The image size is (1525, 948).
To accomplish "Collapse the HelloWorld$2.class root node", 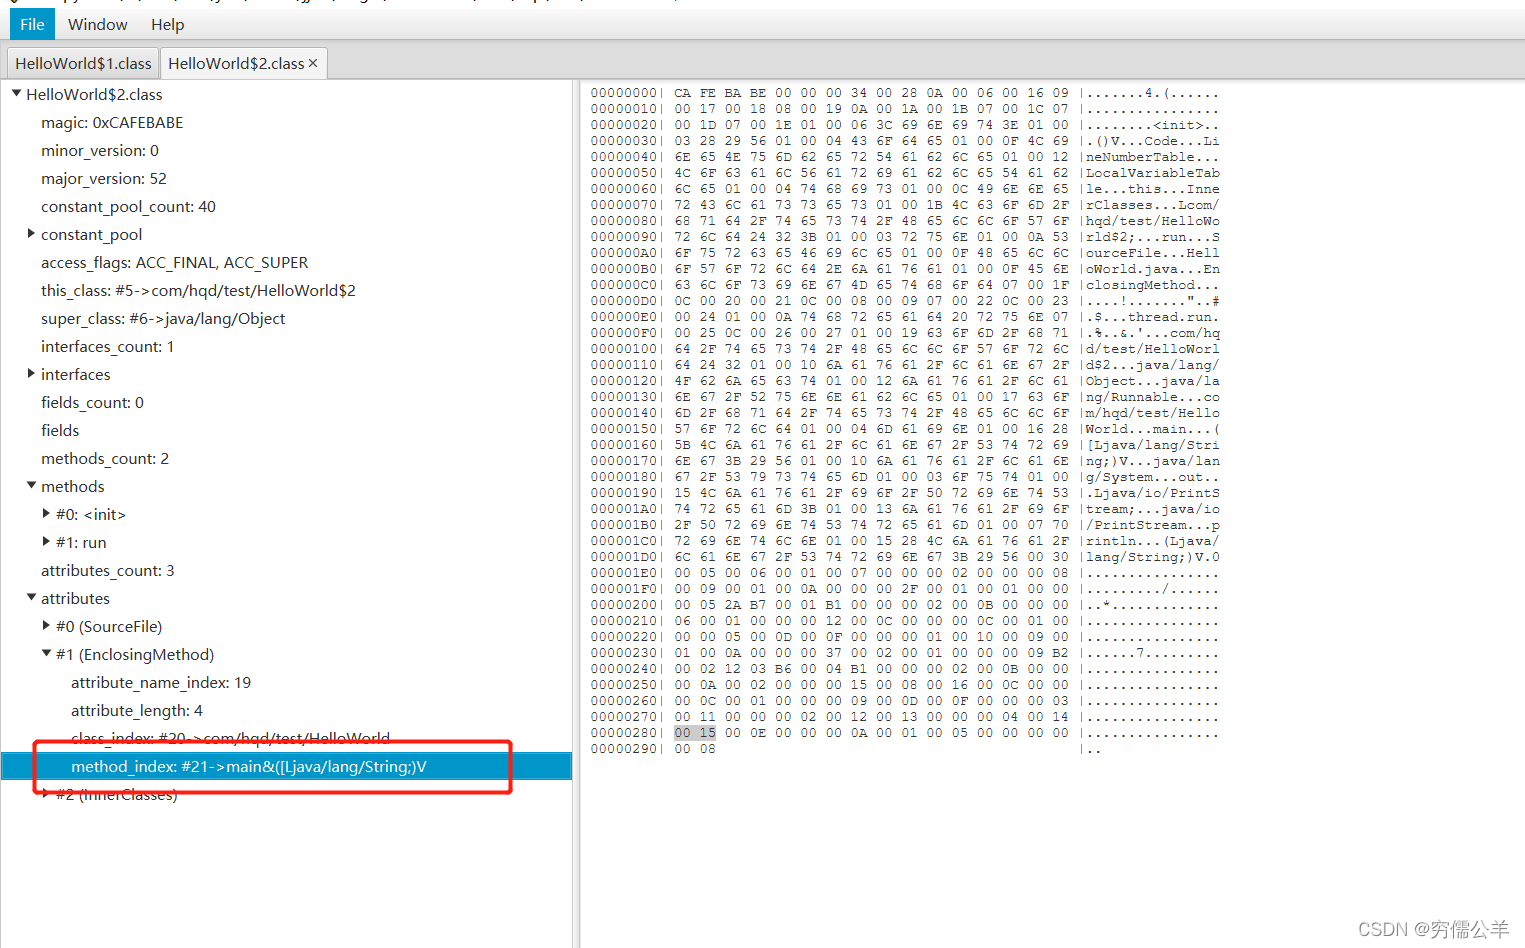I will (16, 93).
